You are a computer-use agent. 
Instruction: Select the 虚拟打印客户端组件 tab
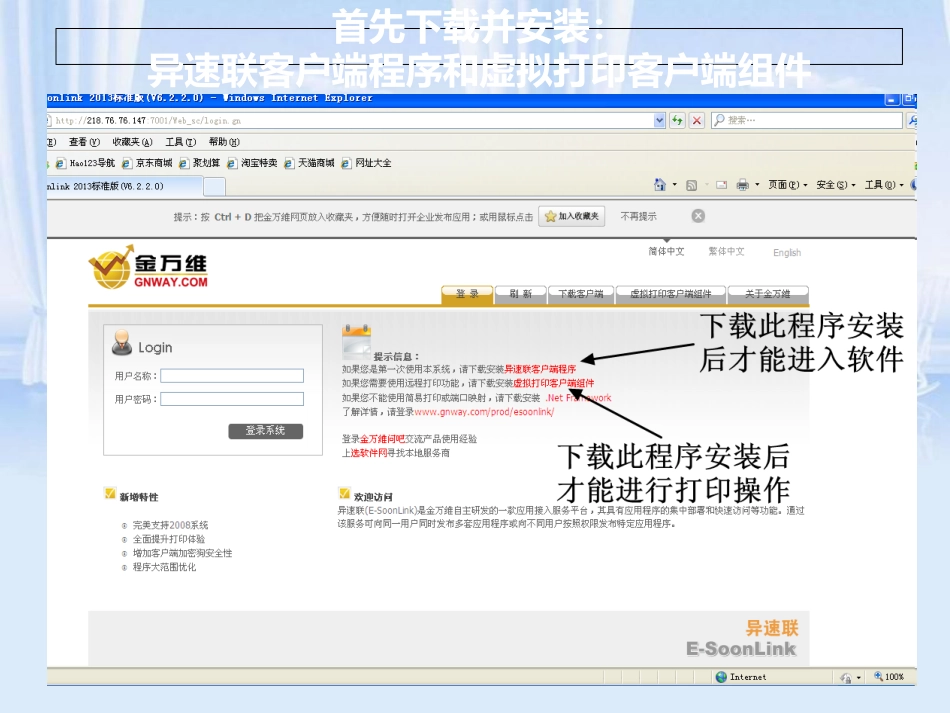pyautogui.click(x=670, y=294)
